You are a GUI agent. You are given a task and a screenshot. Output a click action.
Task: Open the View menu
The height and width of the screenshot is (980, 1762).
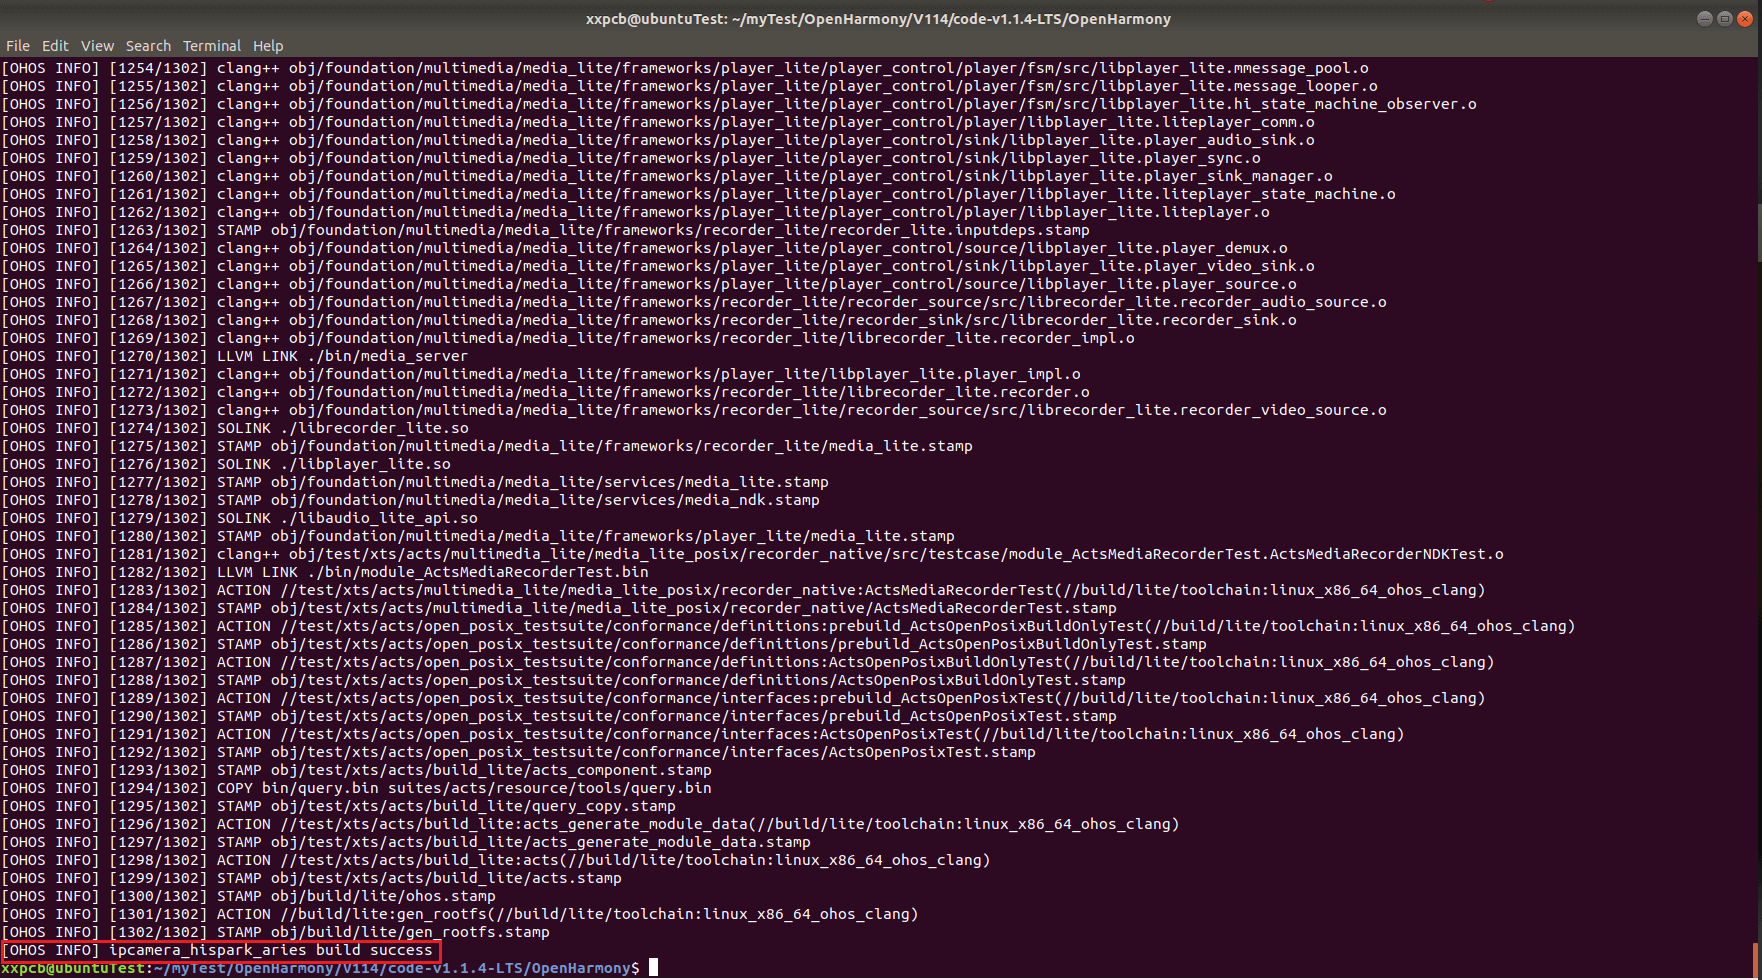point(97,46)
